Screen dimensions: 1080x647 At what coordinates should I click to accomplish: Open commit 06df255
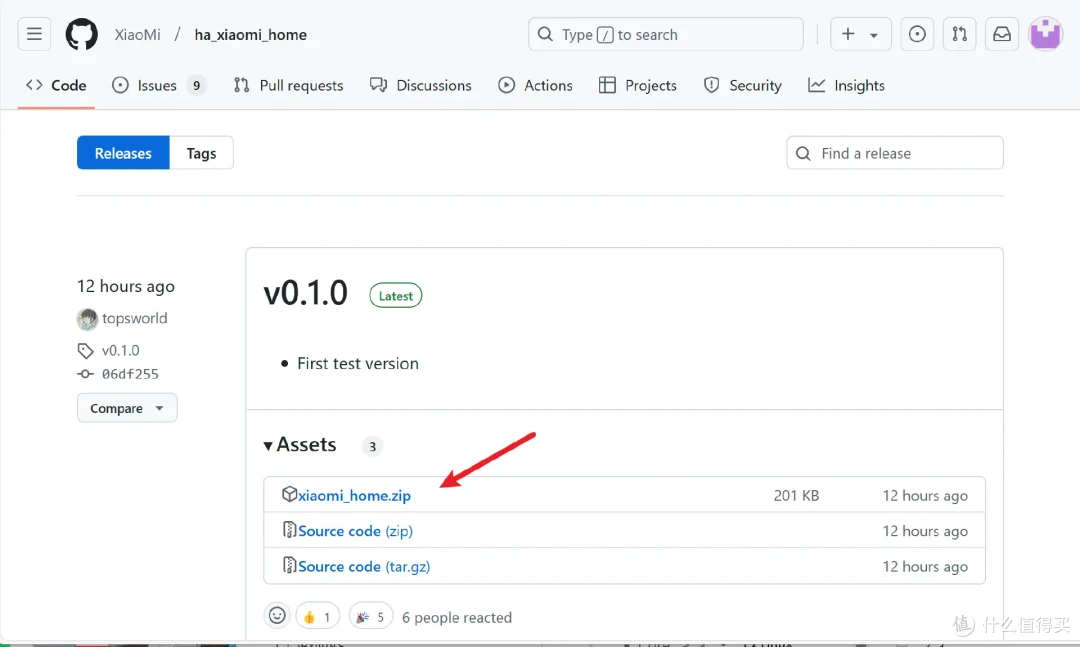click(x=130, y=374)
